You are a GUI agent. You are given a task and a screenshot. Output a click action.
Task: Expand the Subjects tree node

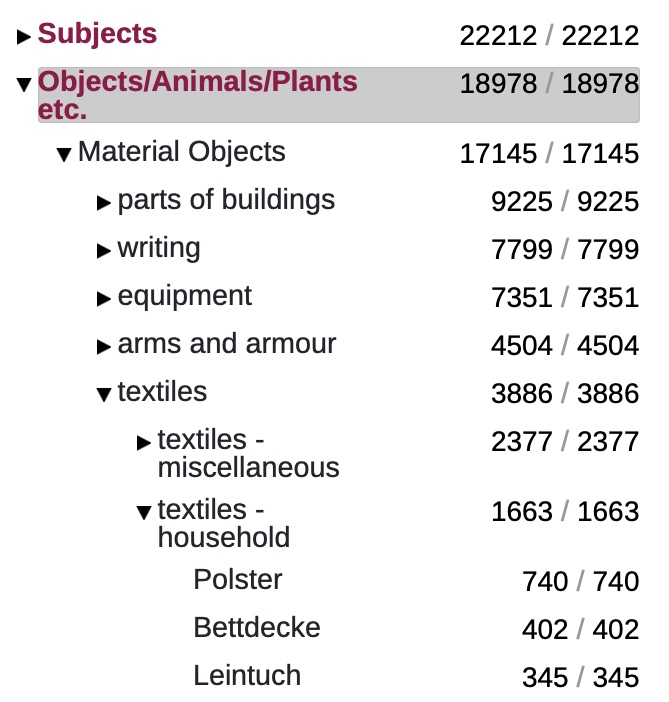(25, 37)
